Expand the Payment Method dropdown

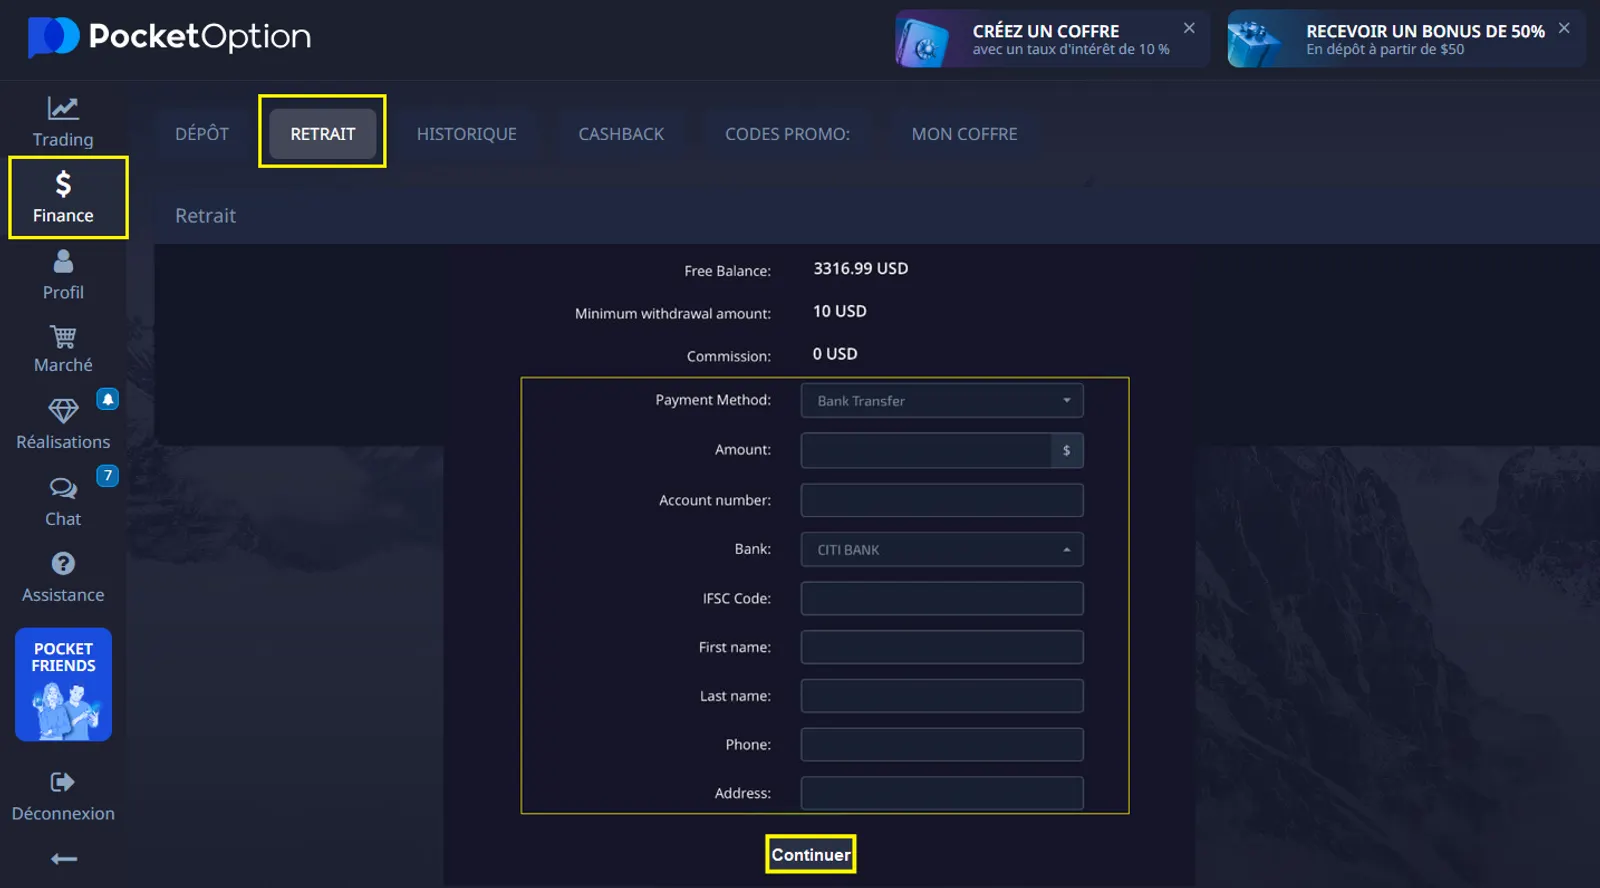tap(941, 401)
